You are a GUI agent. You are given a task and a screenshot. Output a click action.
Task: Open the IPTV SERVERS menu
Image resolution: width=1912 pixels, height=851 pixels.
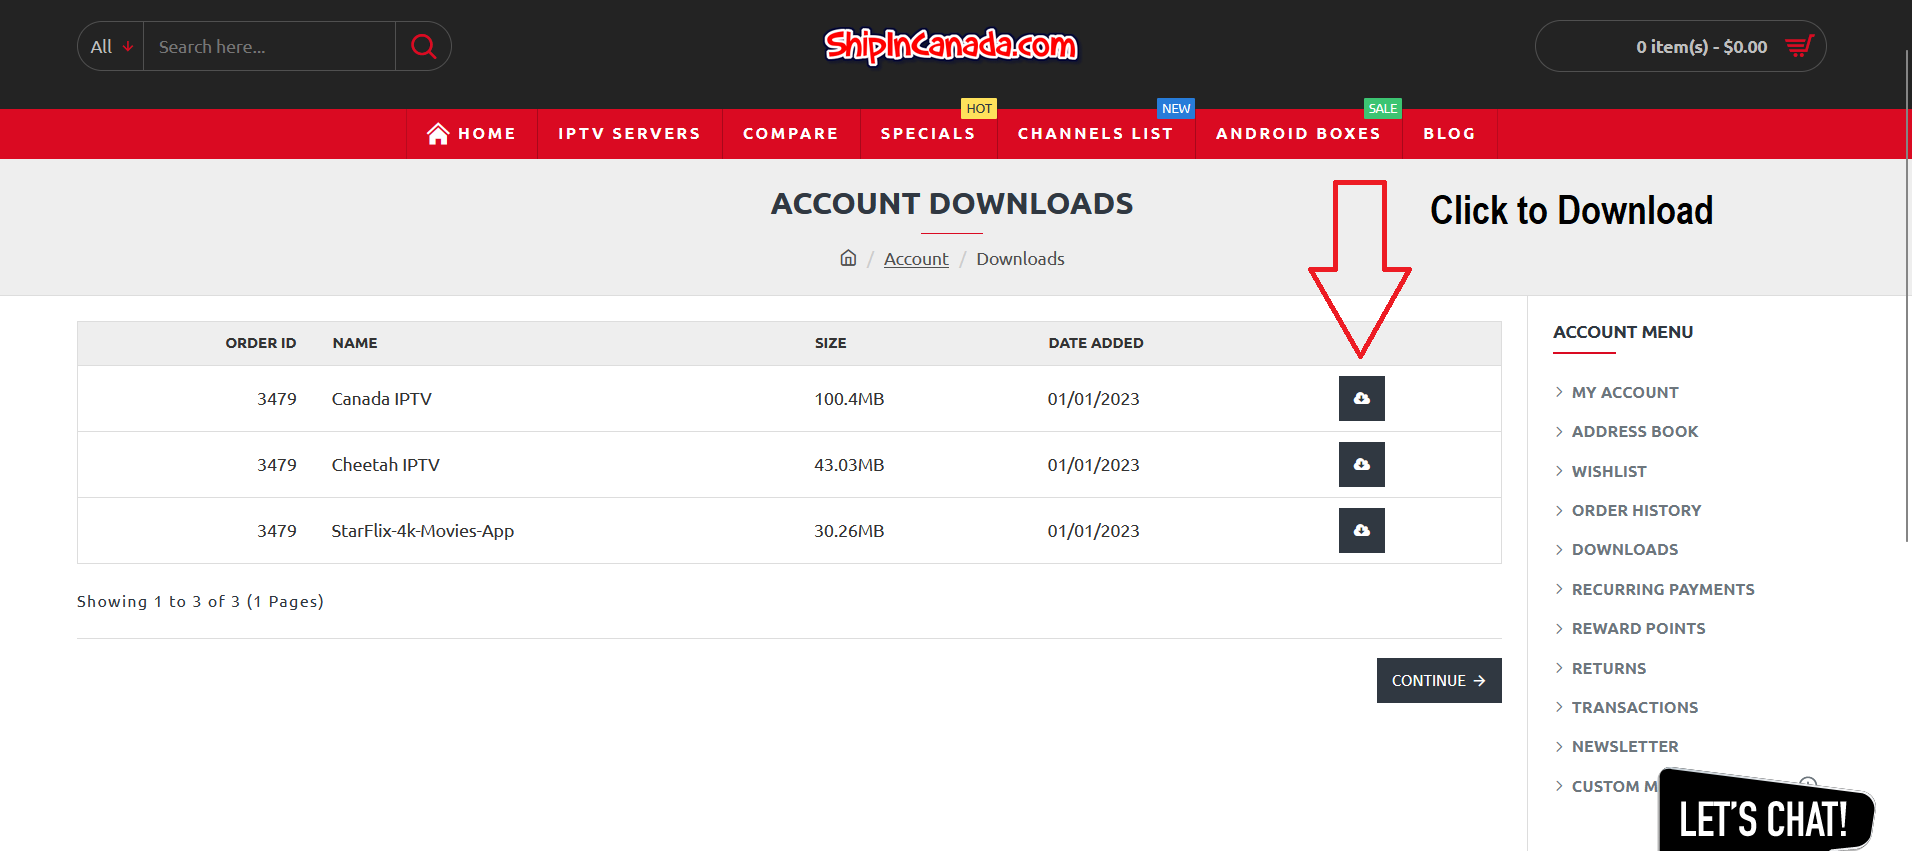coord(629,134)
